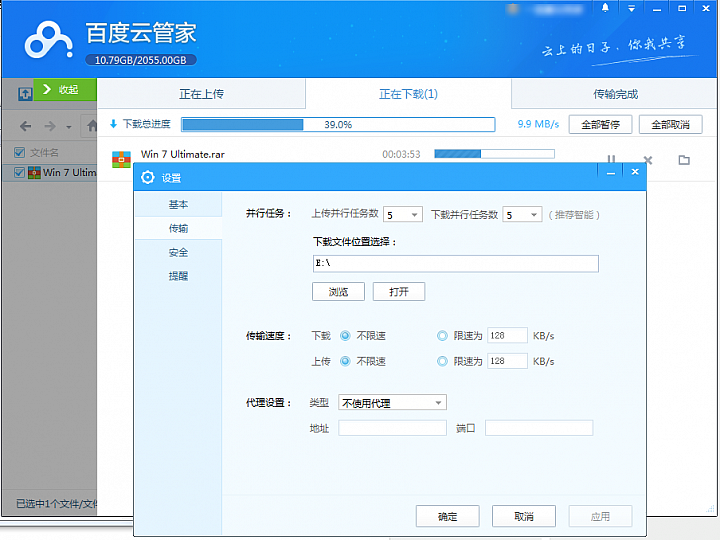Toggle the Win 7 Ultim file checkbox
The width and height of the screenshot is (720, 540).
[x=19, y=173]
